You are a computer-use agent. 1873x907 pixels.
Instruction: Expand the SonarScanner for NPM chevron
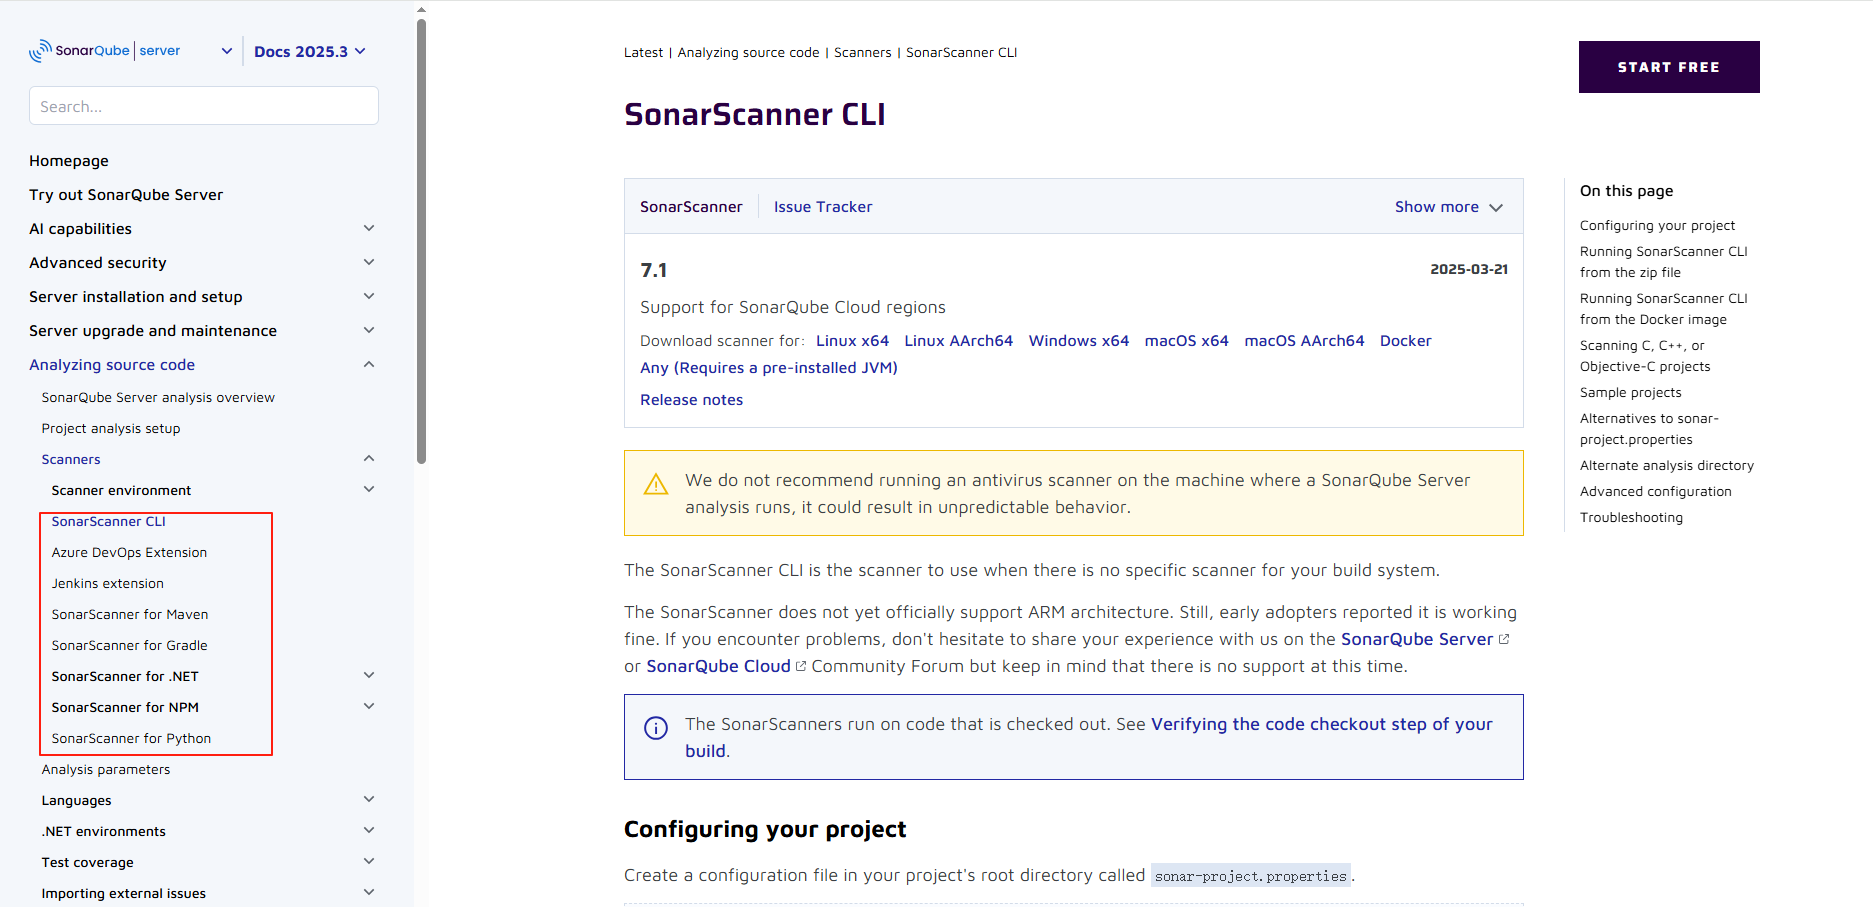[369, 706]
